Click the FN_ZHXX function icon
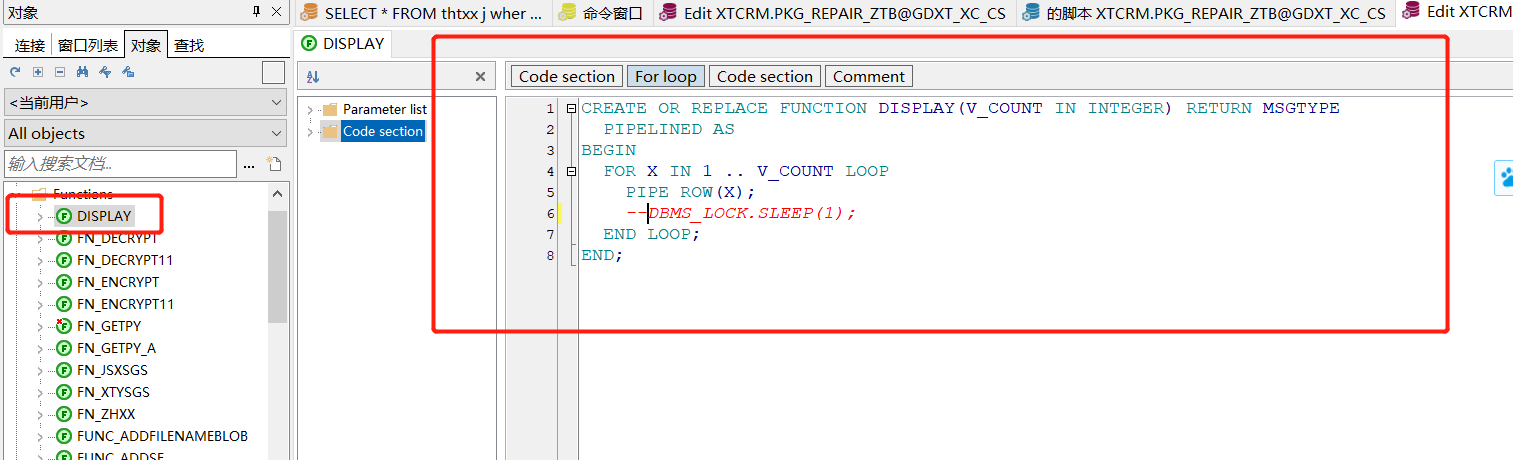The image size is (1513, 460). [x=64, y=414]
